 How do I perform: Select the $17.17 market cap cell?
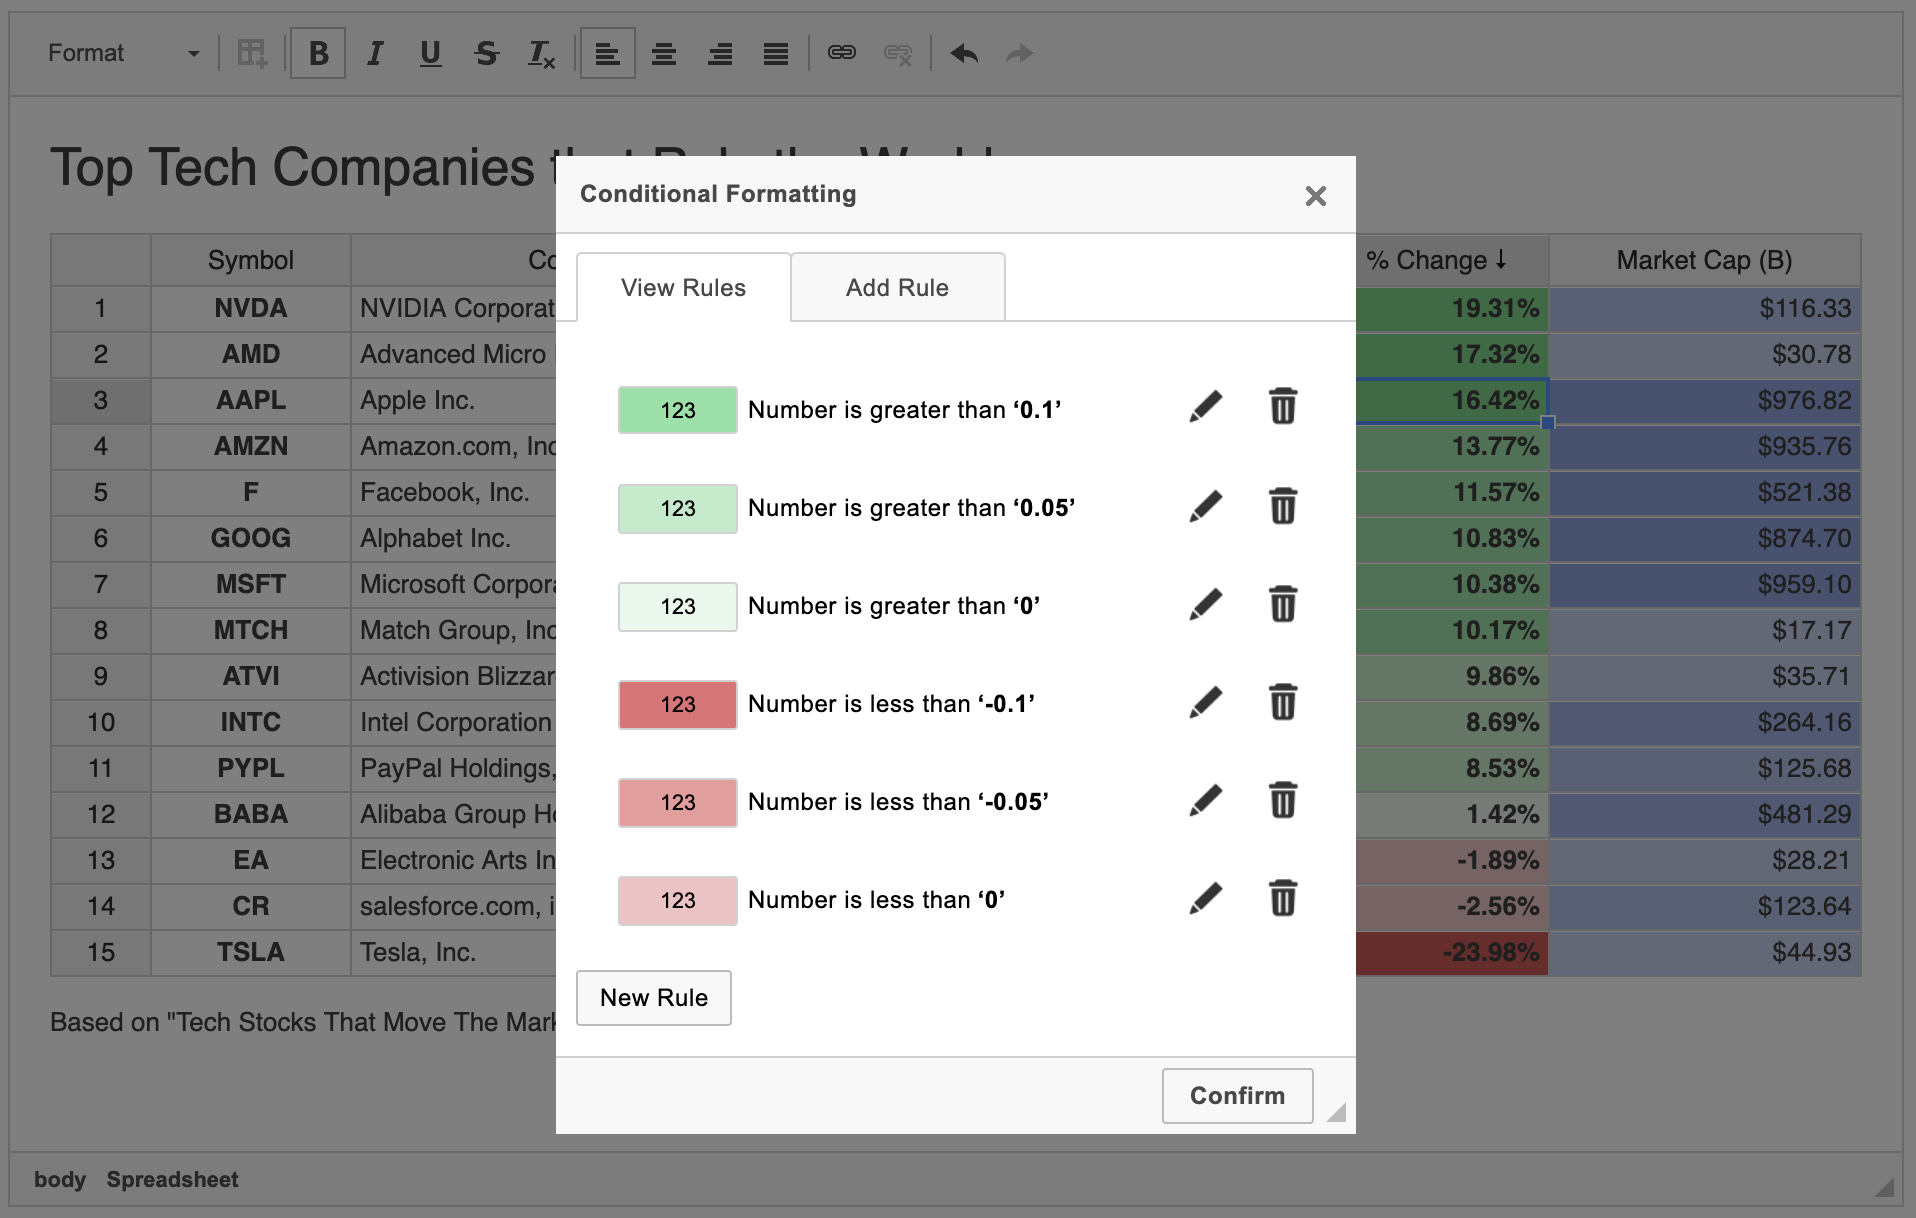tap(1705, 630)
